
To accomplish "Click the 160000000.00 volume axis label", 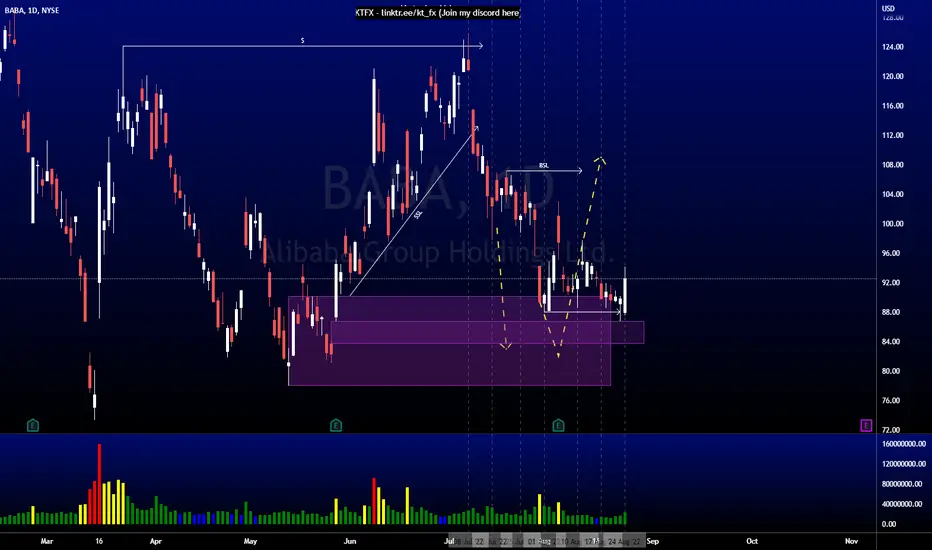I will point(903,444).
